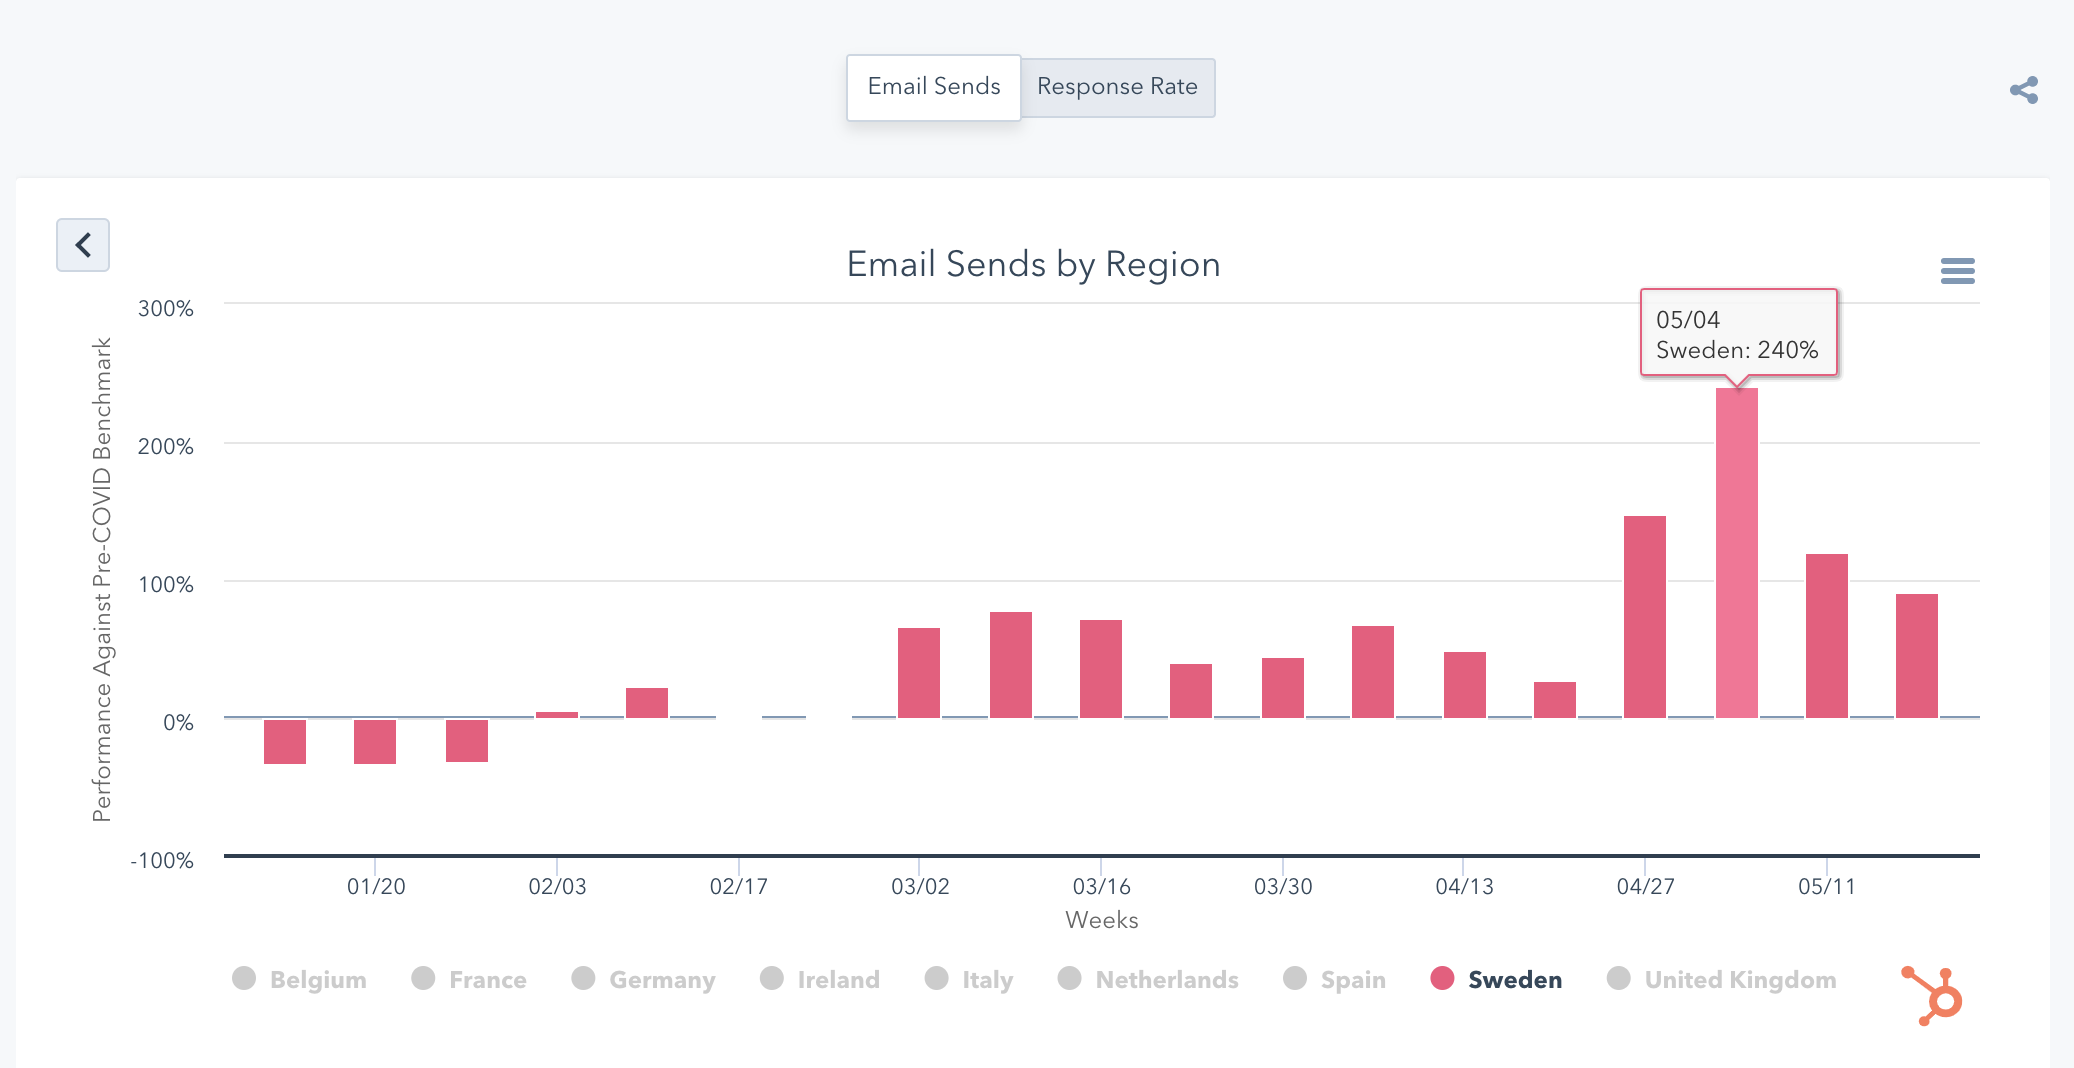The image size is (2074, 1068).
Task: Click the share icon
Action: coord(2023,90)
